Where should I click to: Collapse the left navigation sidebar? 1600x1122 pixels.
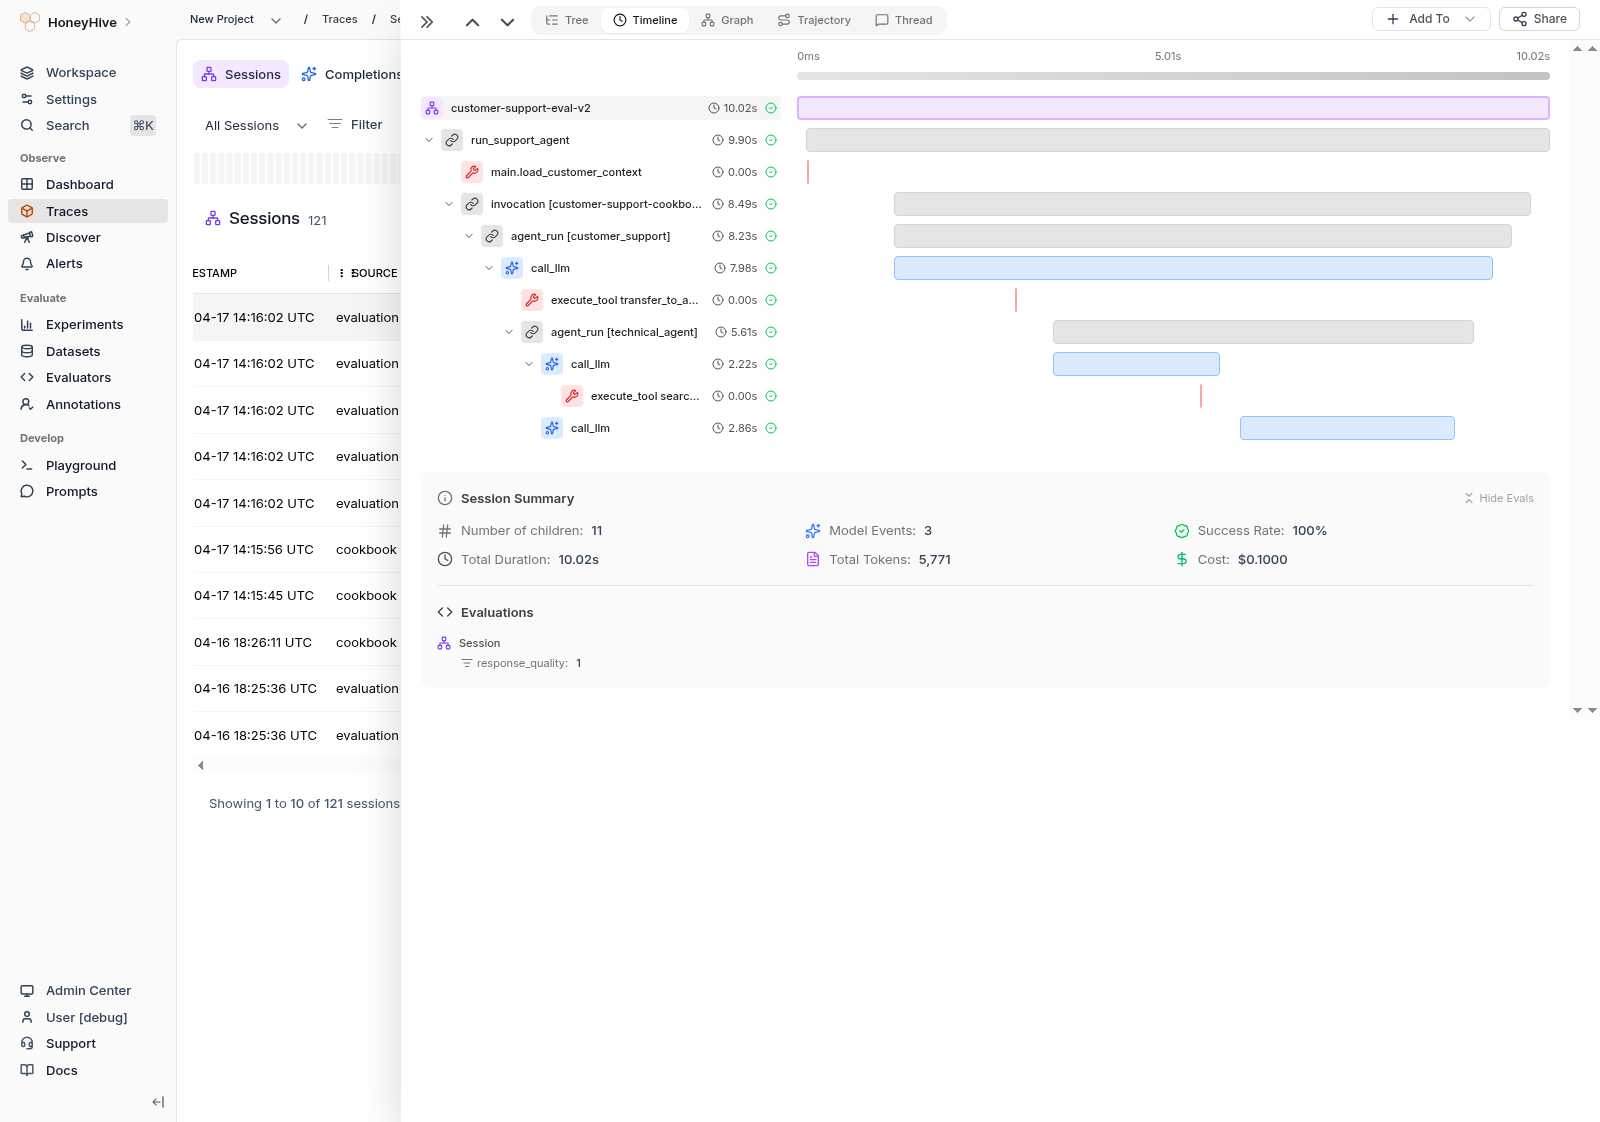click(157, 1102)
